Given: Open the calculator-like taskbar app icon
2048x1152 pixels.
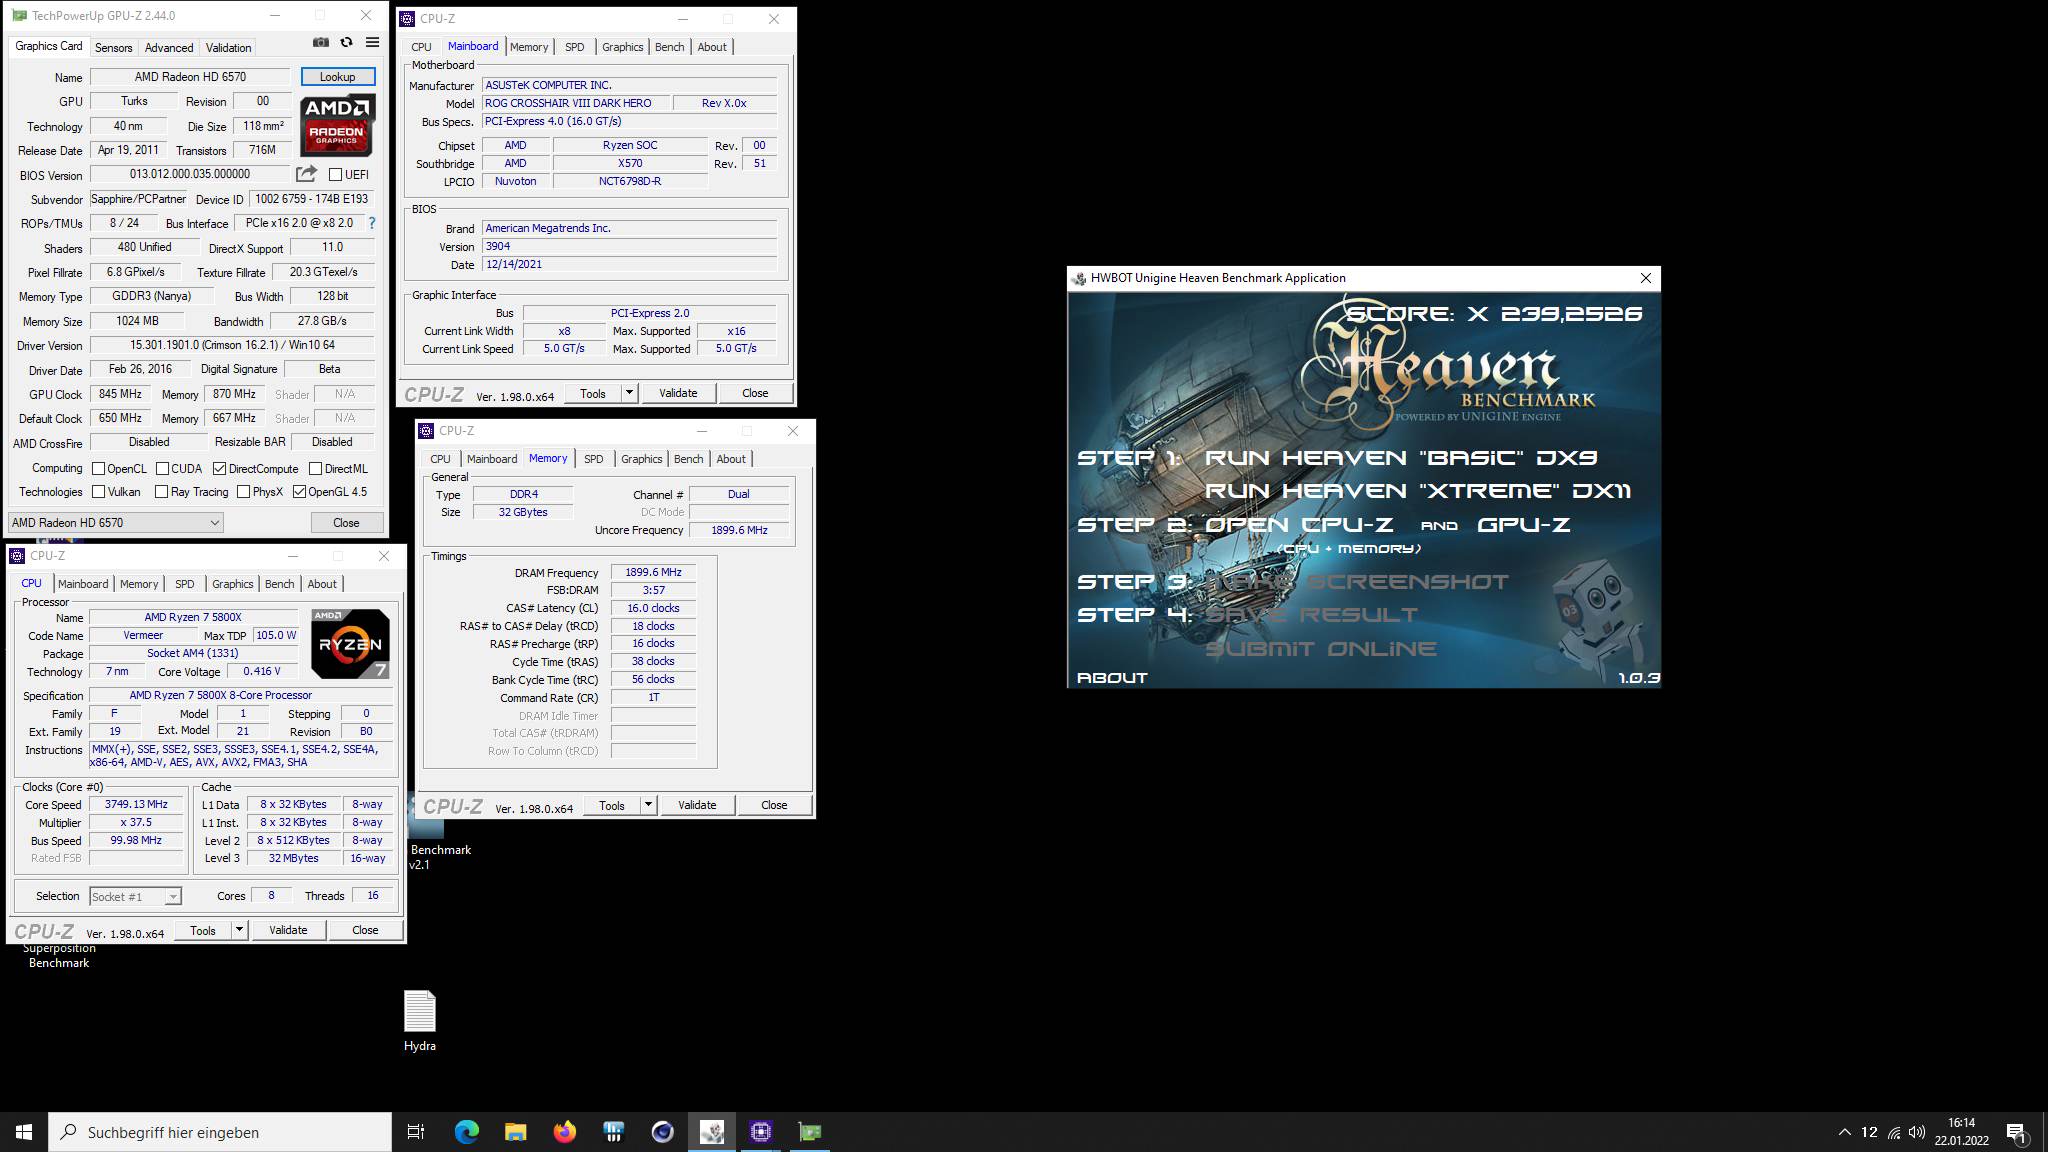Looking at the screenshot, I should click(x=613, y=1132).
